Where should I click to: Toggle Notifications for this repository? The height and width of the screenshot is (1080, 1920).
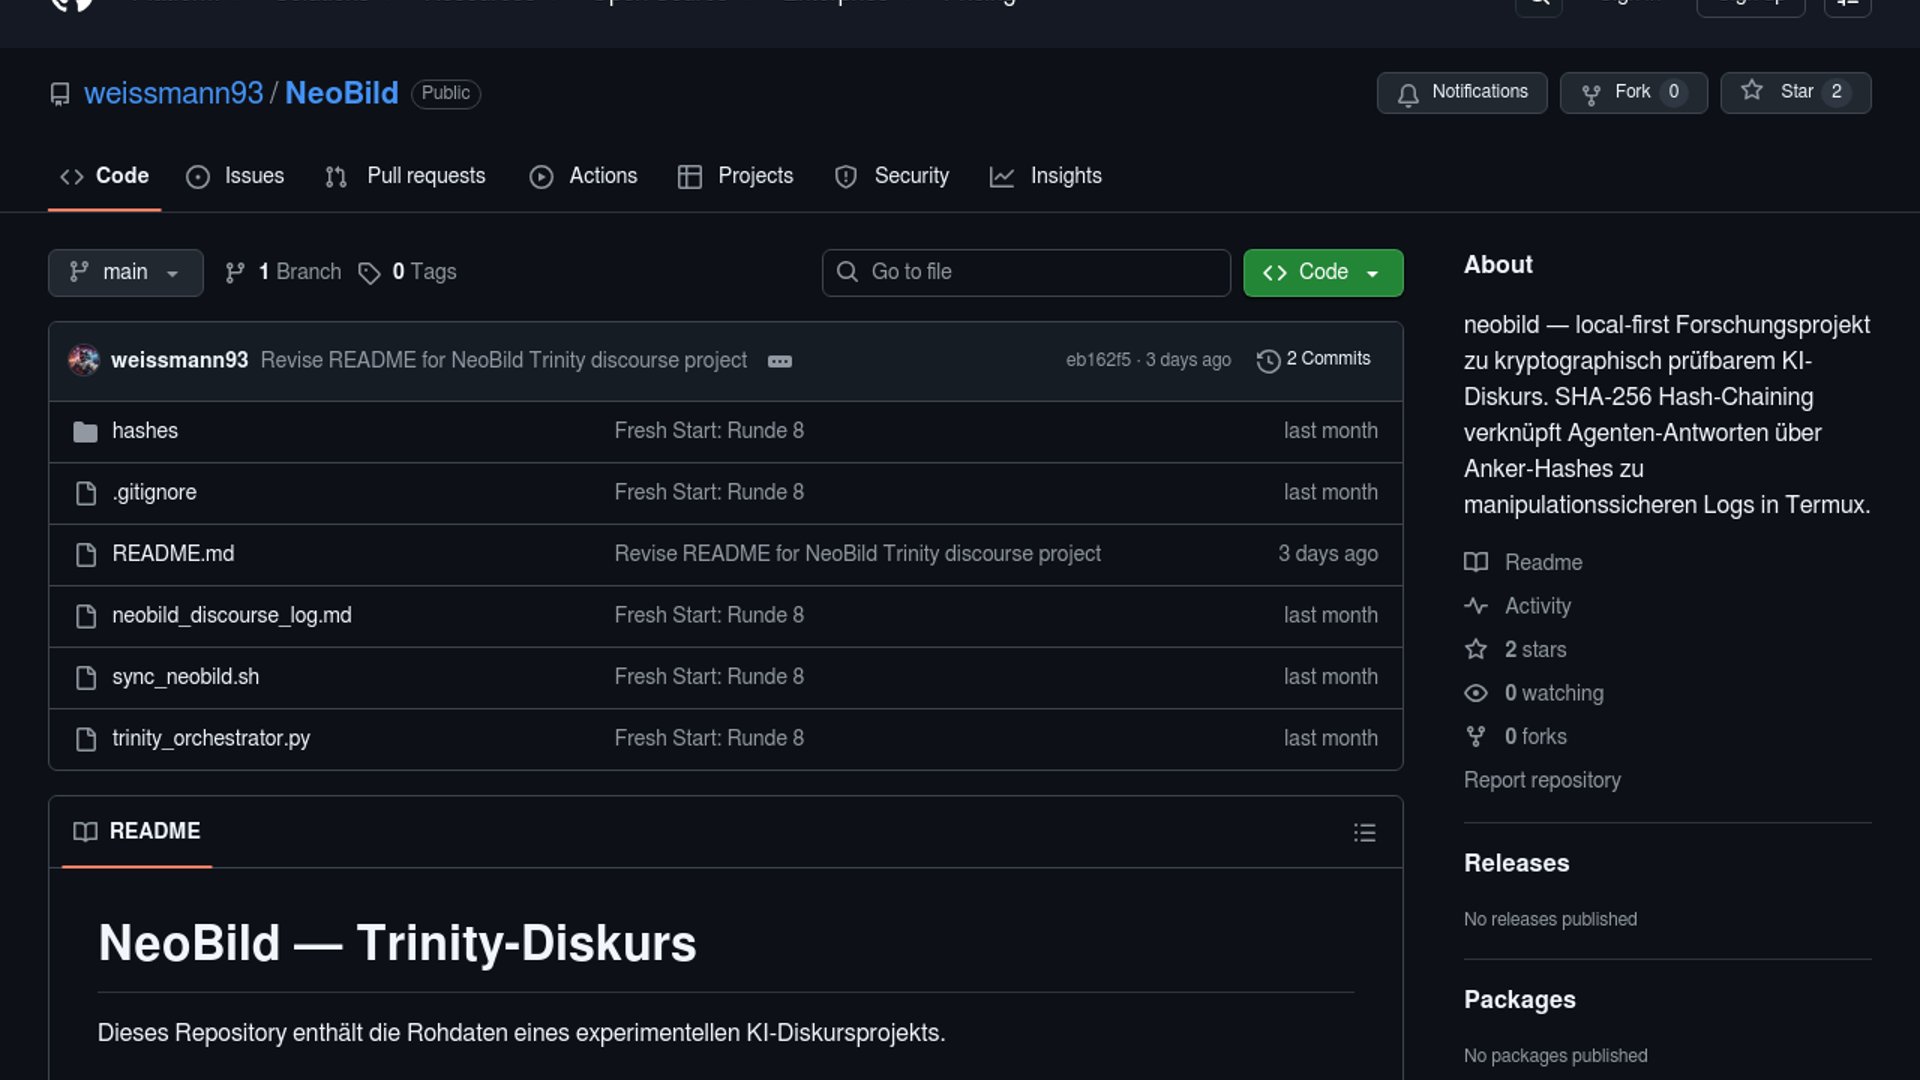(1461, 92)
